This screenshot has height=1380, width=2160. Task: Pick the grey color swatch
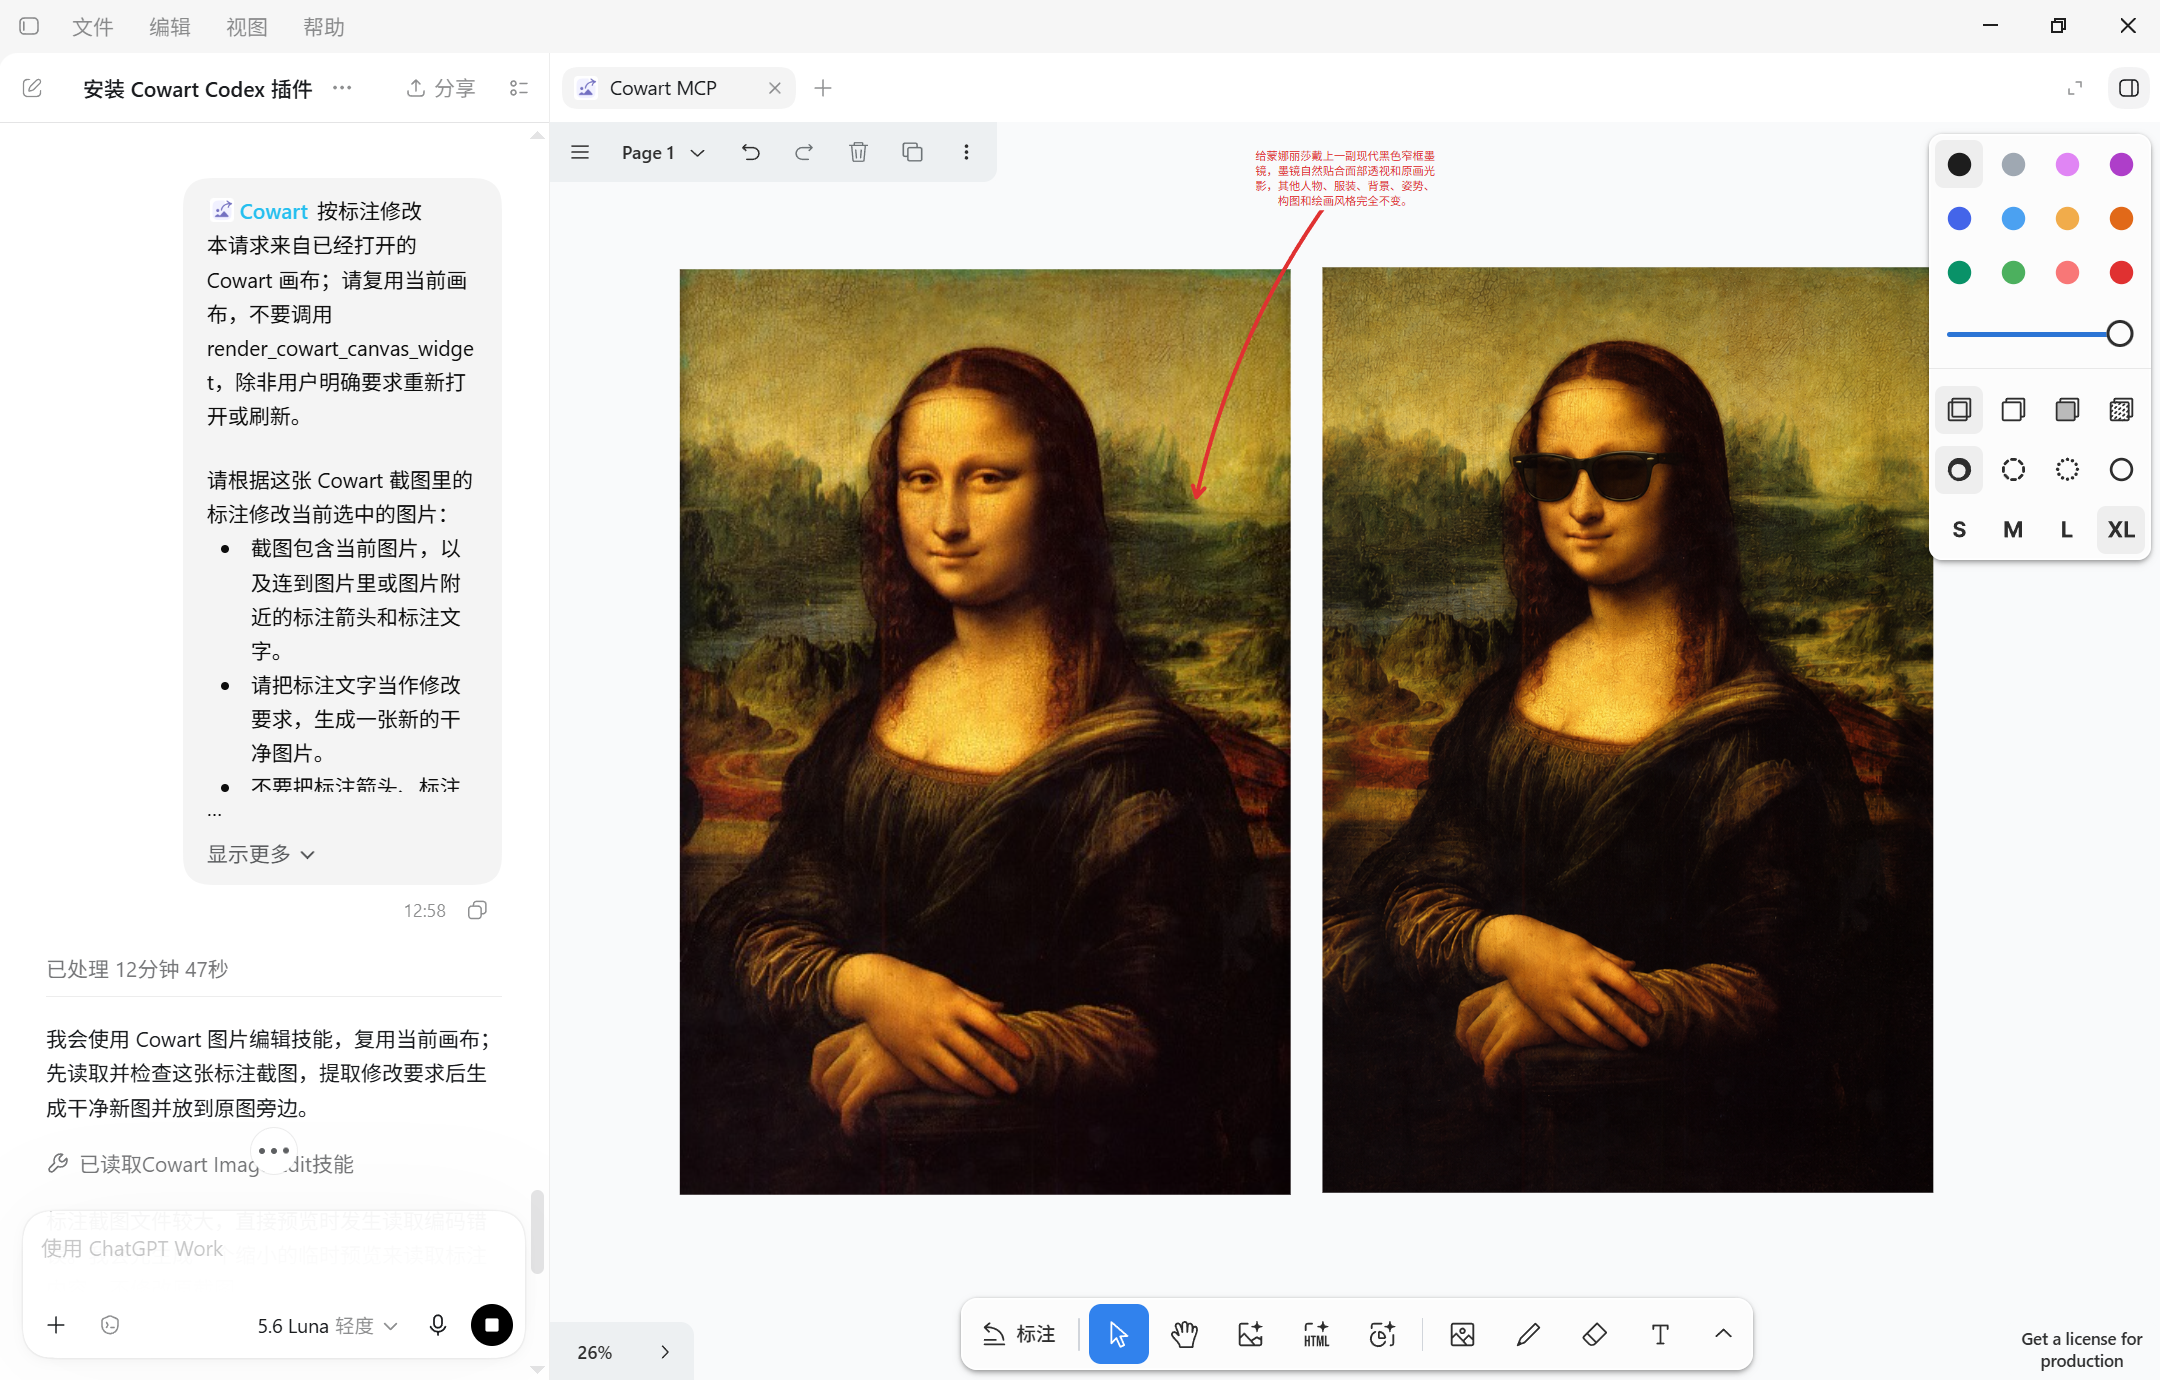point(2013,164)
